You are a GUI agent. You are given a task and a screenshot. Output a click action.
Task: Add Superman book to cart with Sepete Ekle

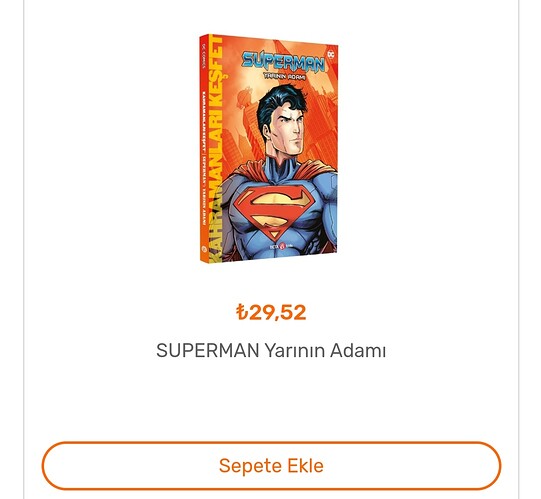pyautogui.click(x=271, y=465)
